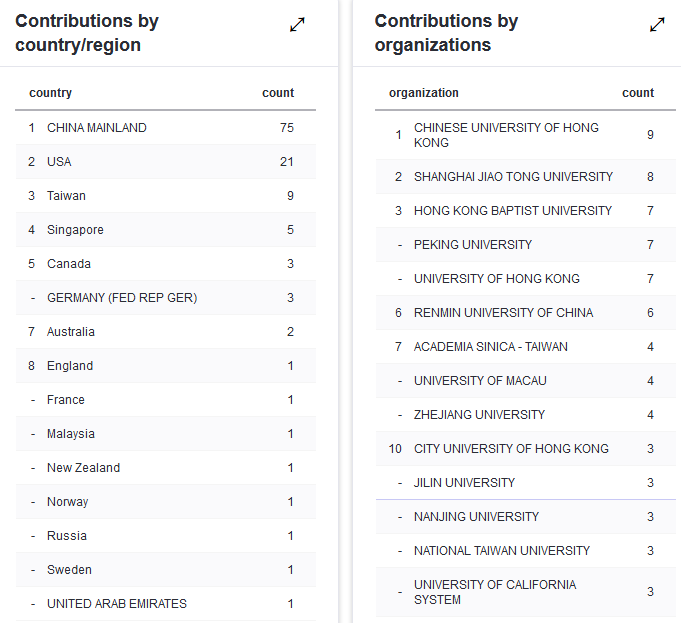This screenshot has height=623, width=681.
Task: Click the Taiwan country entry
Action: (x=66, y=196)
